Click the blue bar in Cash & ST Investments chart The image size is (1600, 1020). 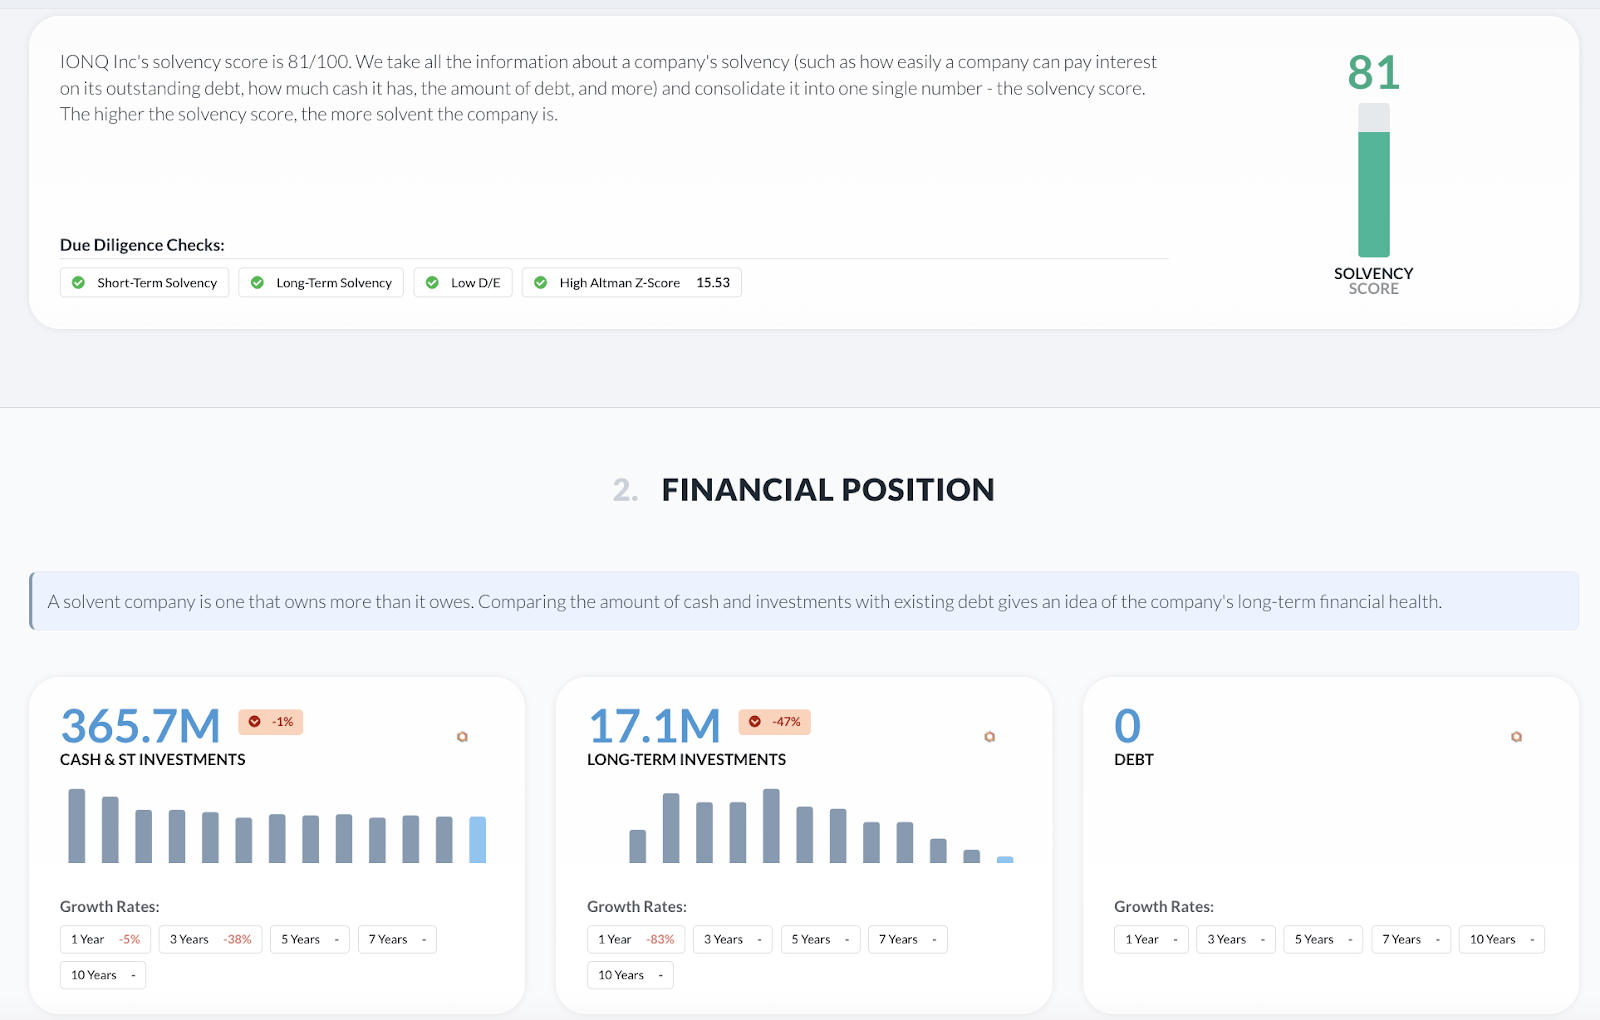[477, 840]
